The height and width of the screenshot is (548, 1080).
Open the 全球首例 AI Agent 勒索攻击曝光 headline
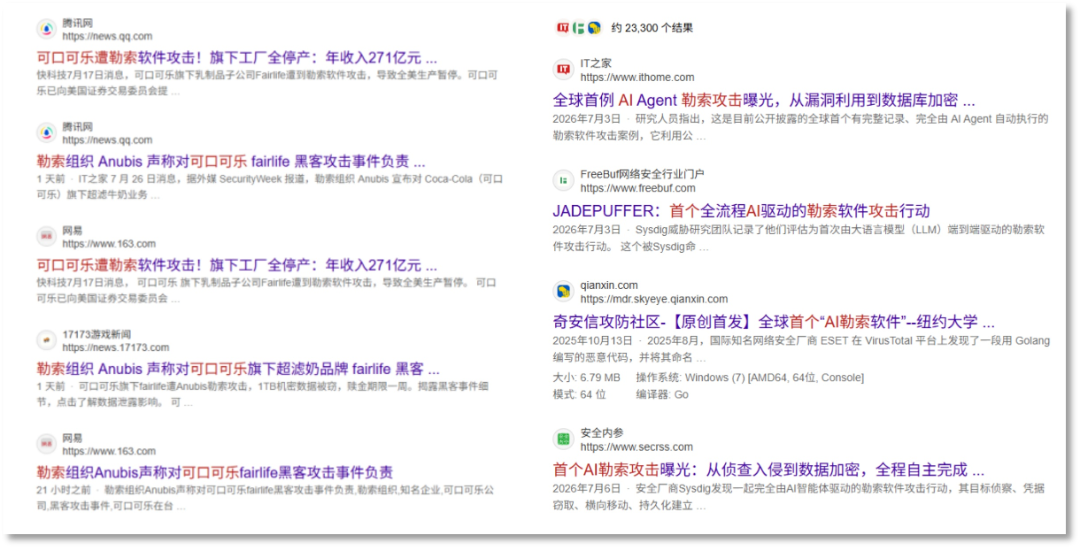click(x=764, y=100)
